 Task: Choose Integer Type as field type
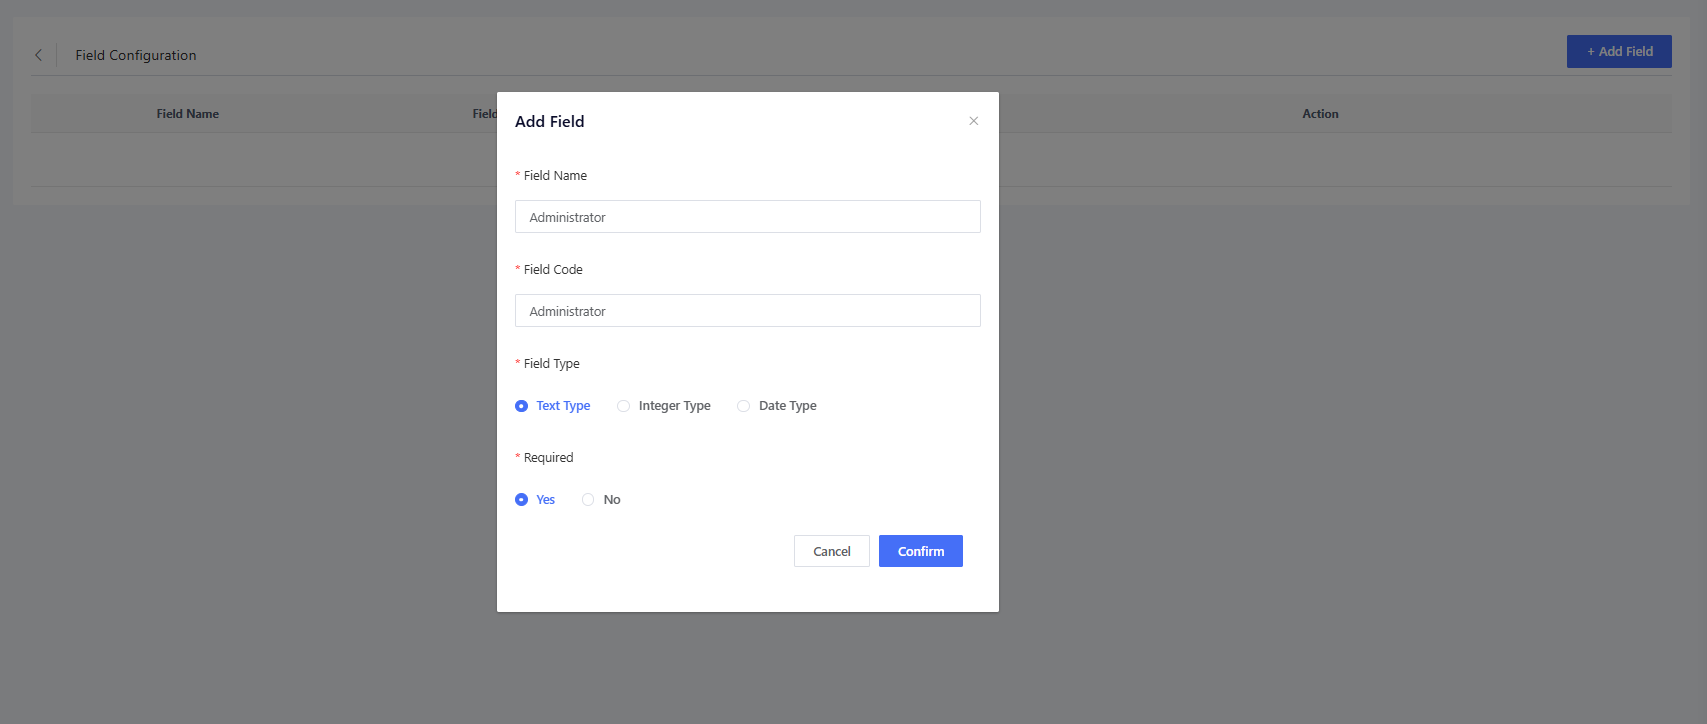[x=624, y=406]
